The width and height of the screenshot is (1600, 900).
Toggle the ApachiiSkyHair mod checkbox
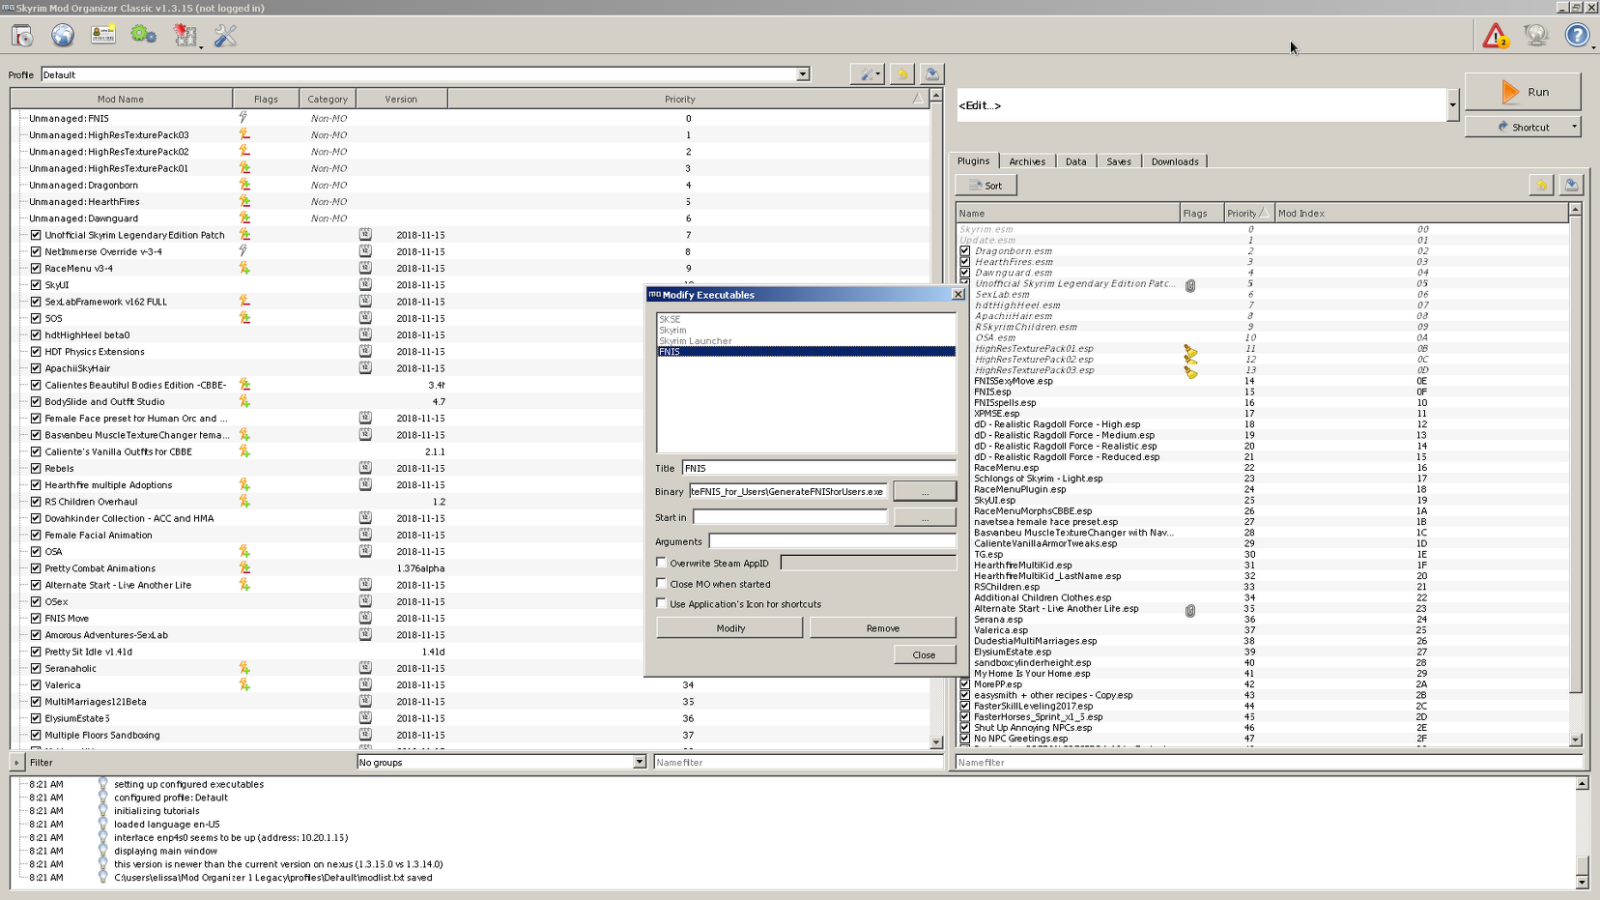[36, 368]
